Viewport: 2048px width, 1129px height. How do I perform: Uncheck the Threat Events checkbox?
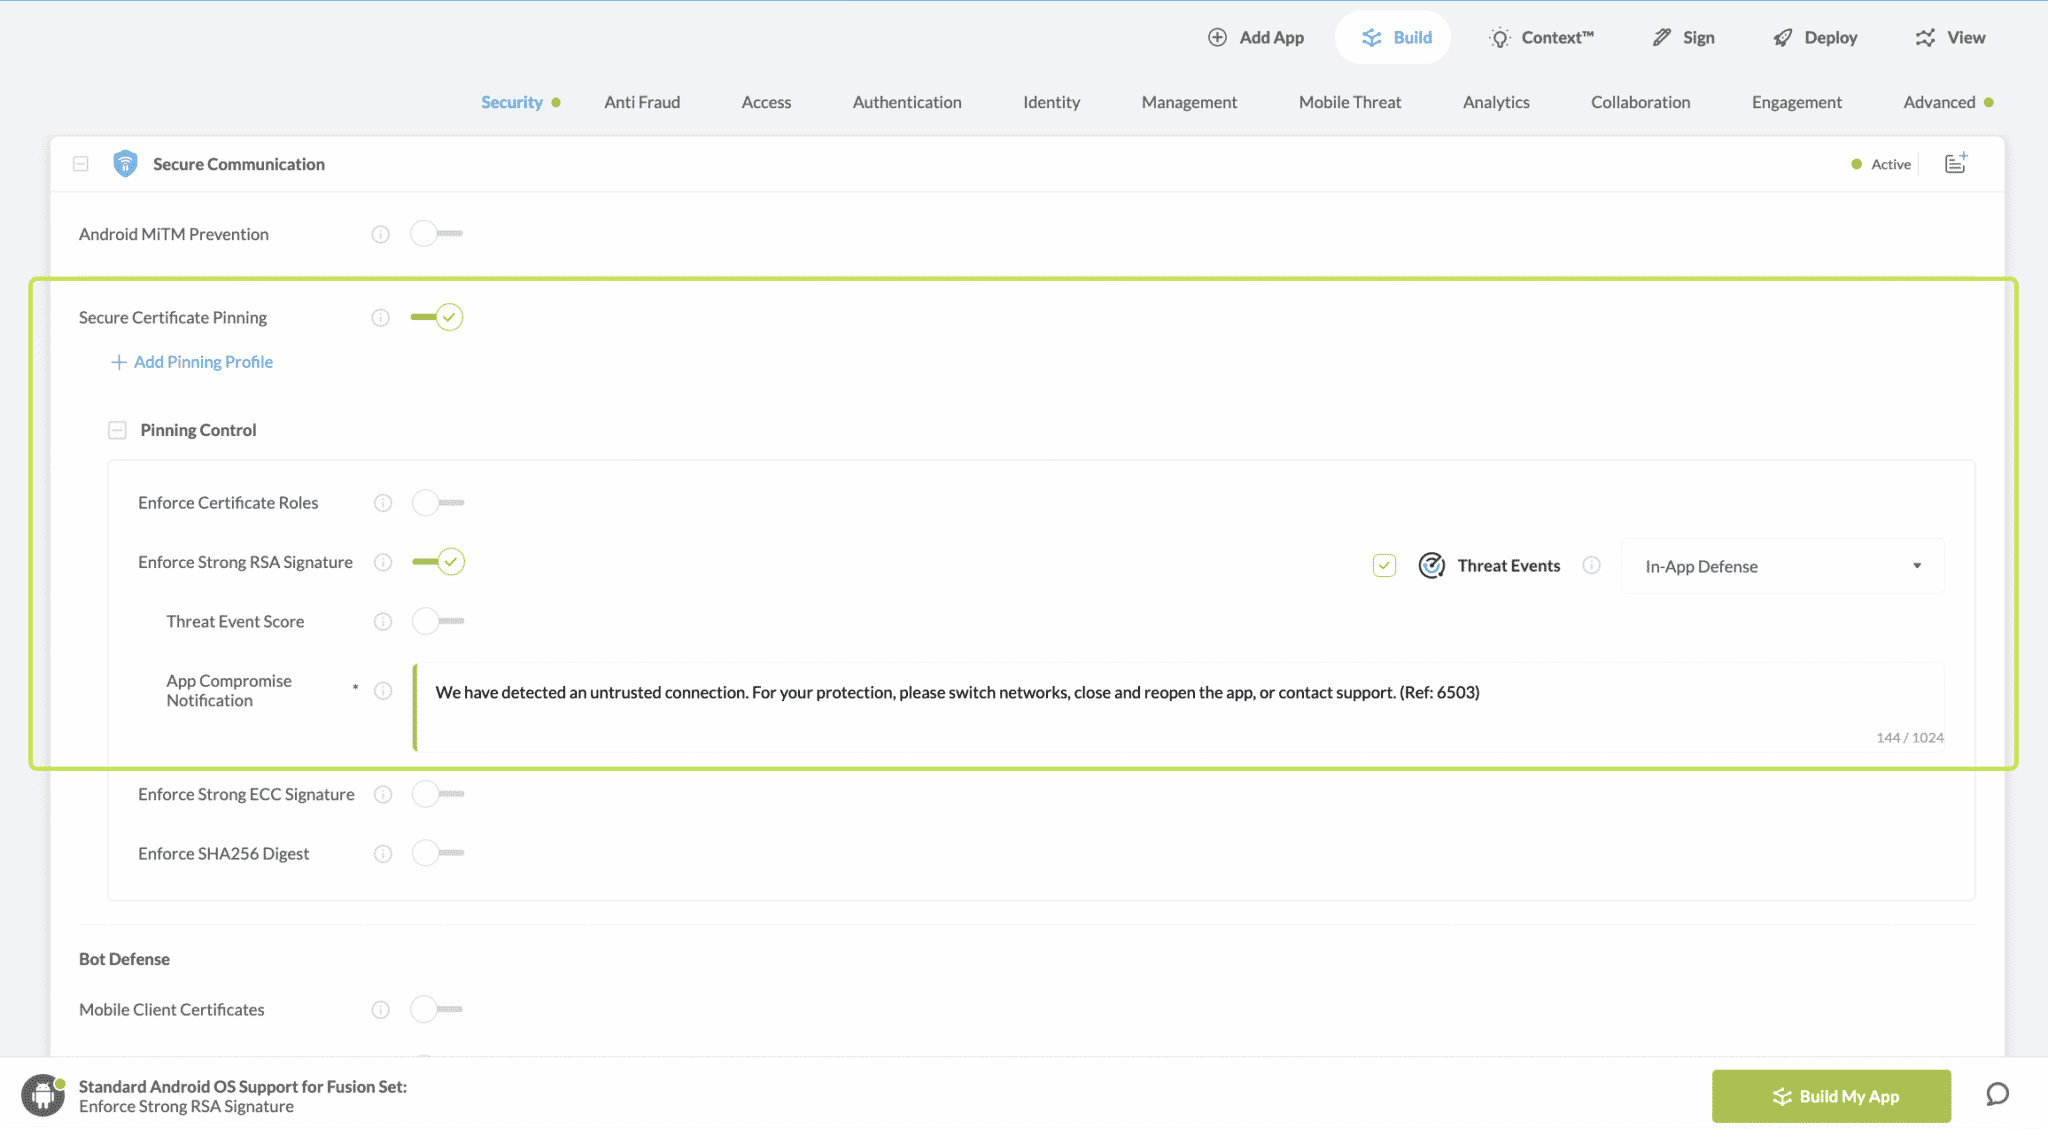1384,566
